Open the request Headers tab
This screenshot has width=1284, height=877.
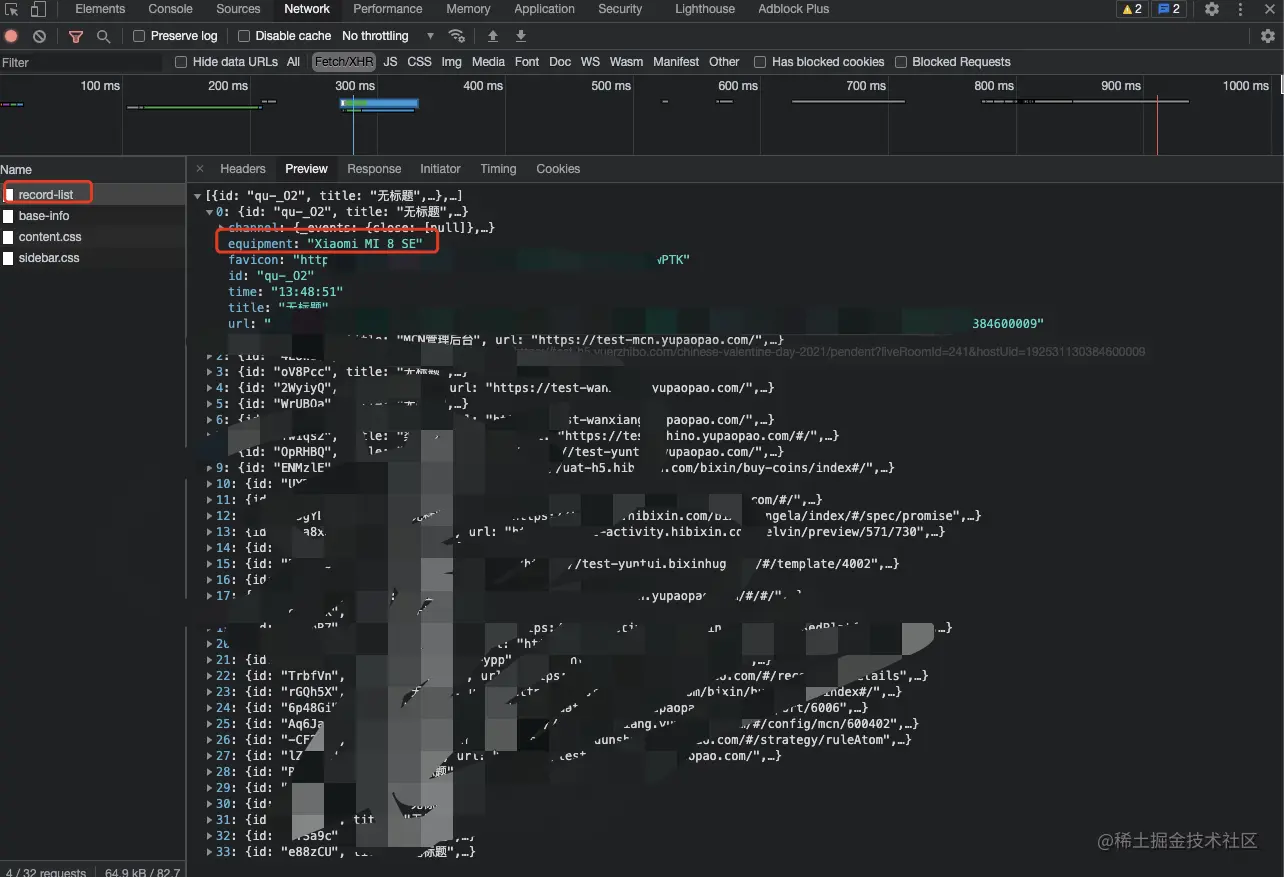click(243, 169)
